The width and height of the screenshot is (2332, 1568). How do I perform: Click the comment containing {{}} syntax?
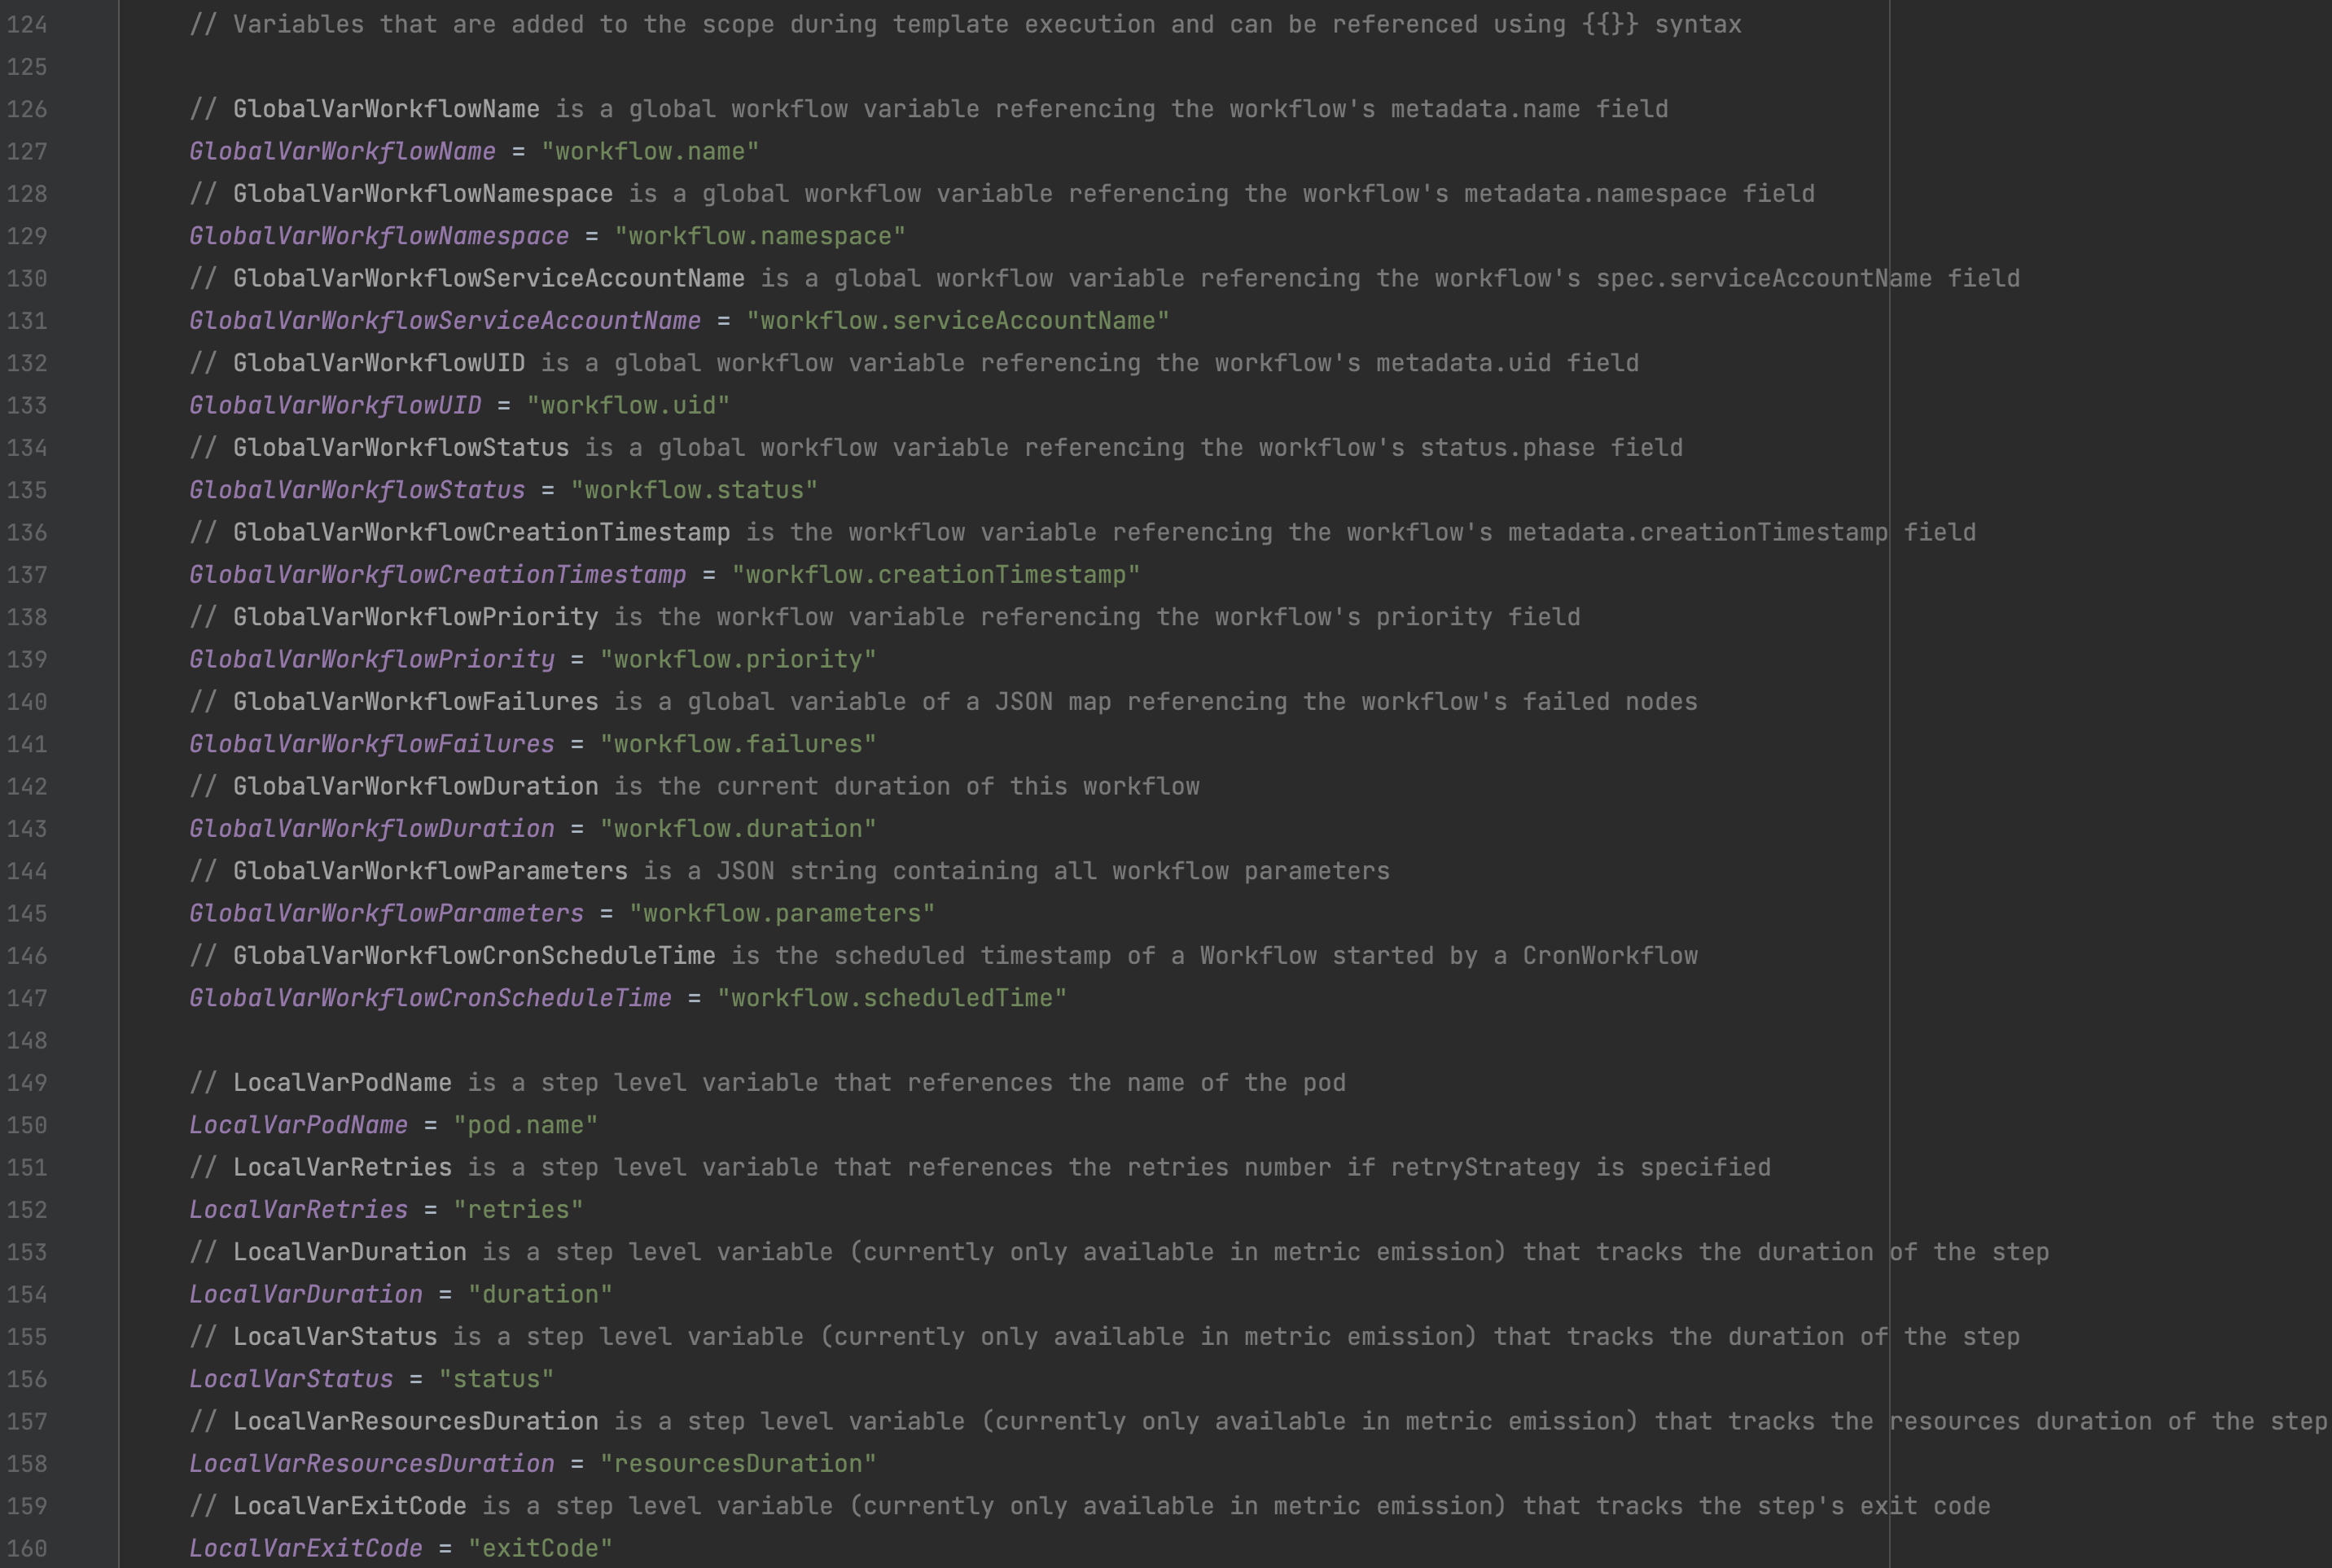[965, 24]
